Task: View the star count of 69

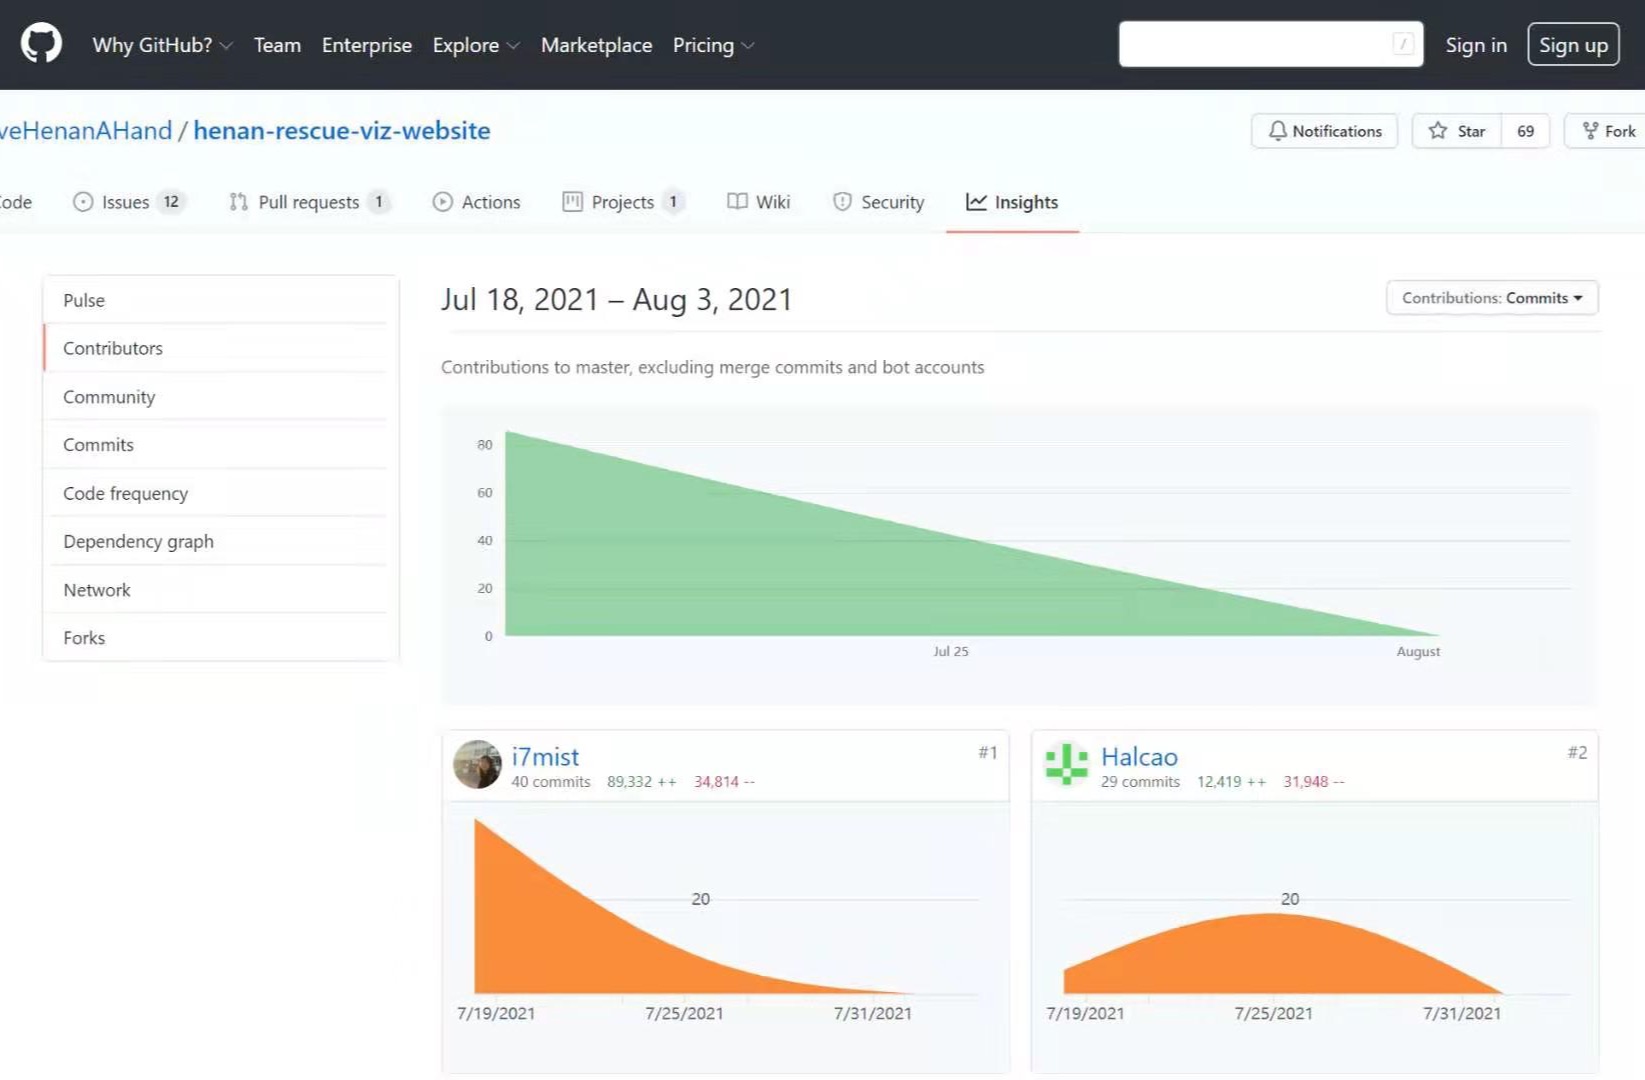Action: point(1525,131)
